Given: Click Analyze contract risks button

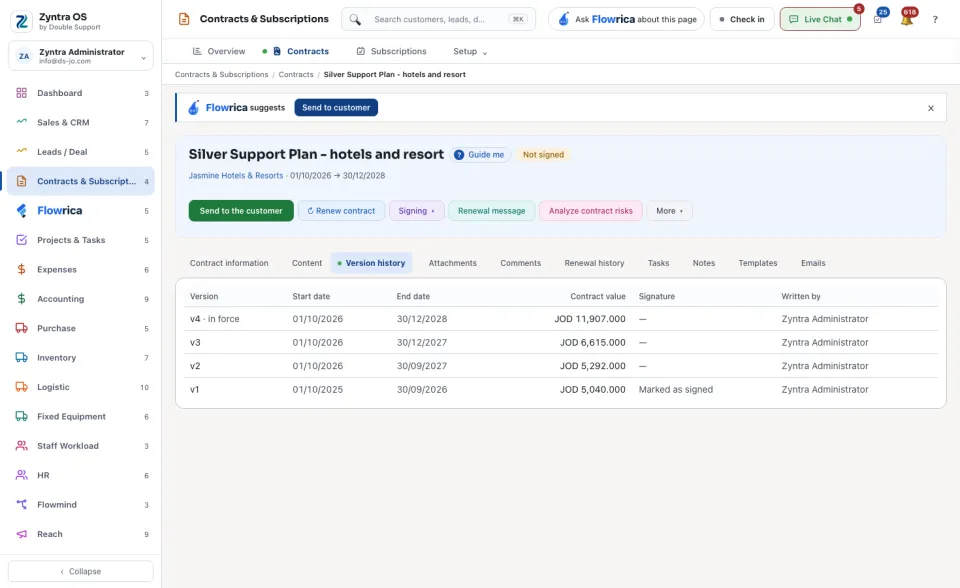Looking at the screenshot, I should 591,211.
